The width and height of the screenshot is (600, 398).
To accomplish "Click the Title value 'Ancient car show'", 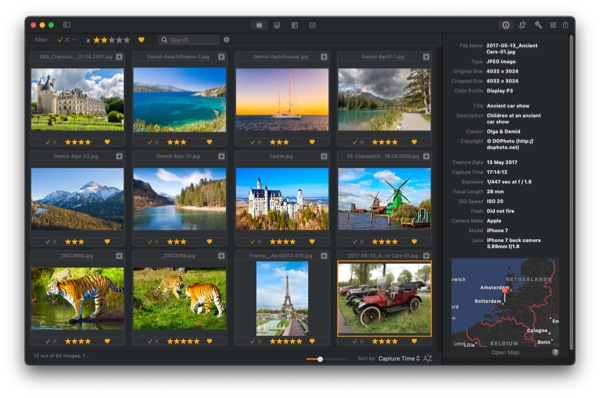I will (508, 106).
